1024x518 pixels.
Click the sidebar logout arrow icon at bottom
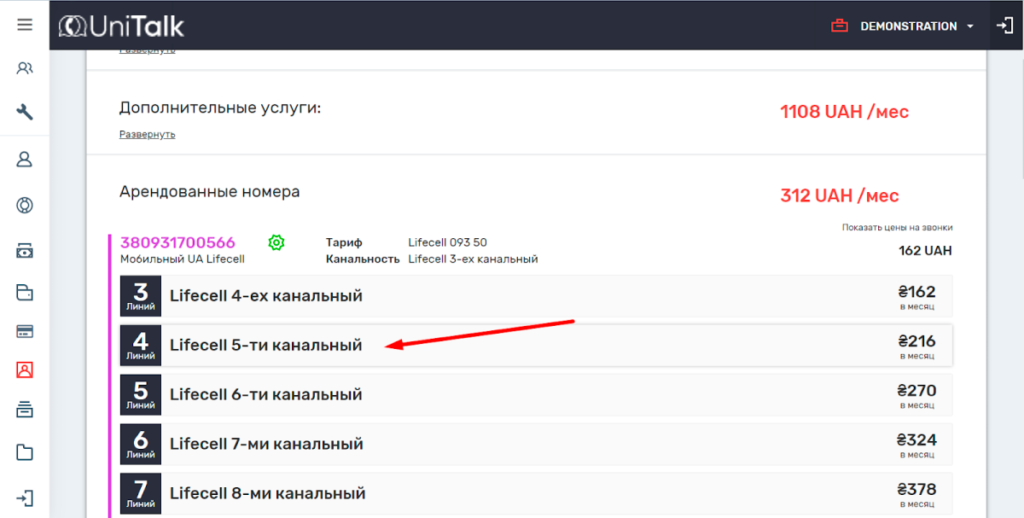point(25,497)
